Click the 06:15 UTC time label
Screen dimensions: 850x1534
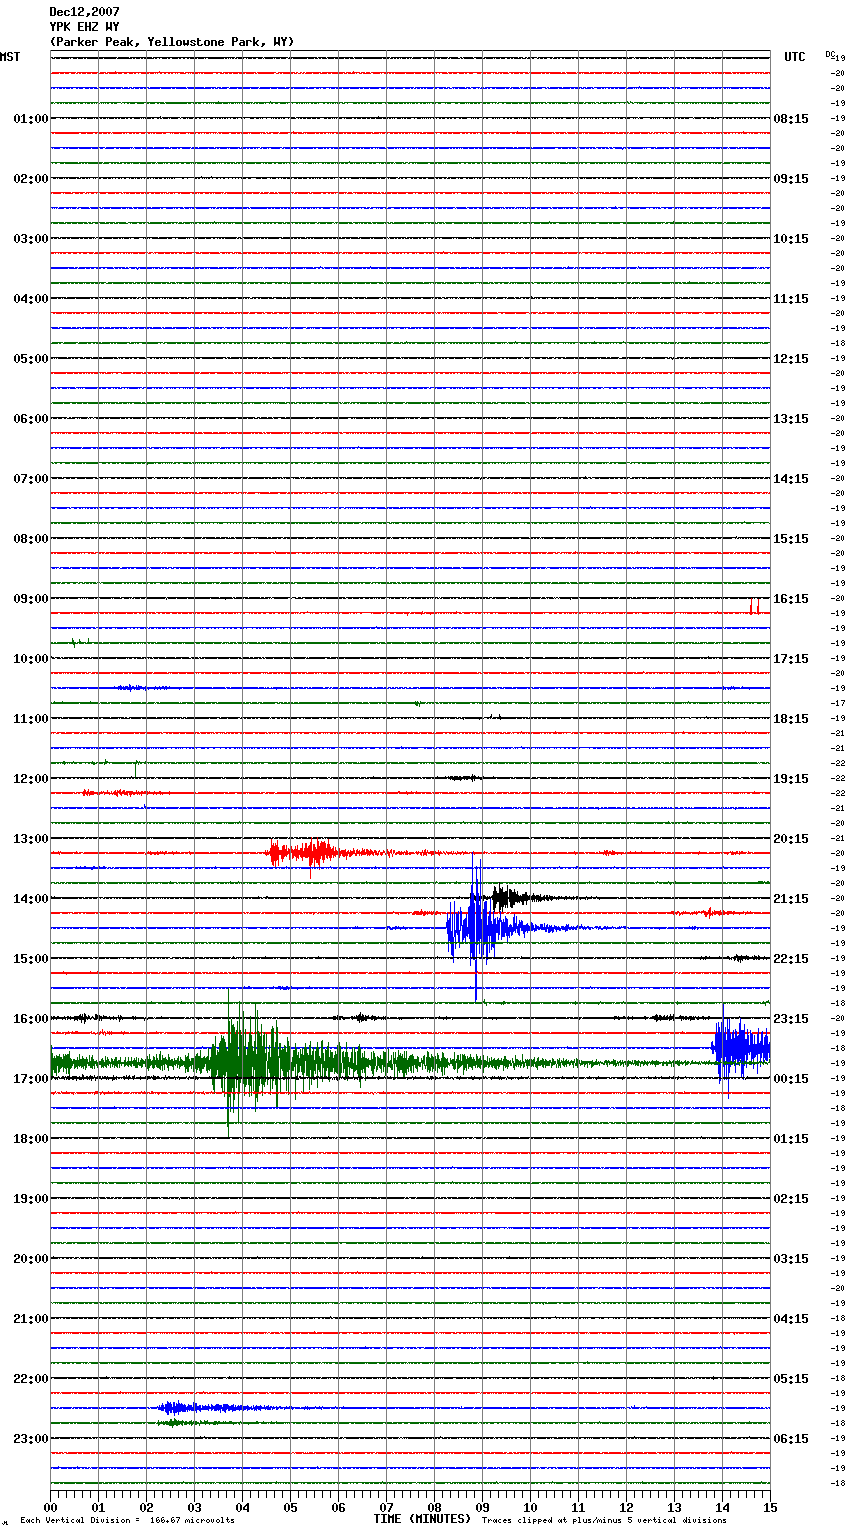click(x=791, y=1439)
